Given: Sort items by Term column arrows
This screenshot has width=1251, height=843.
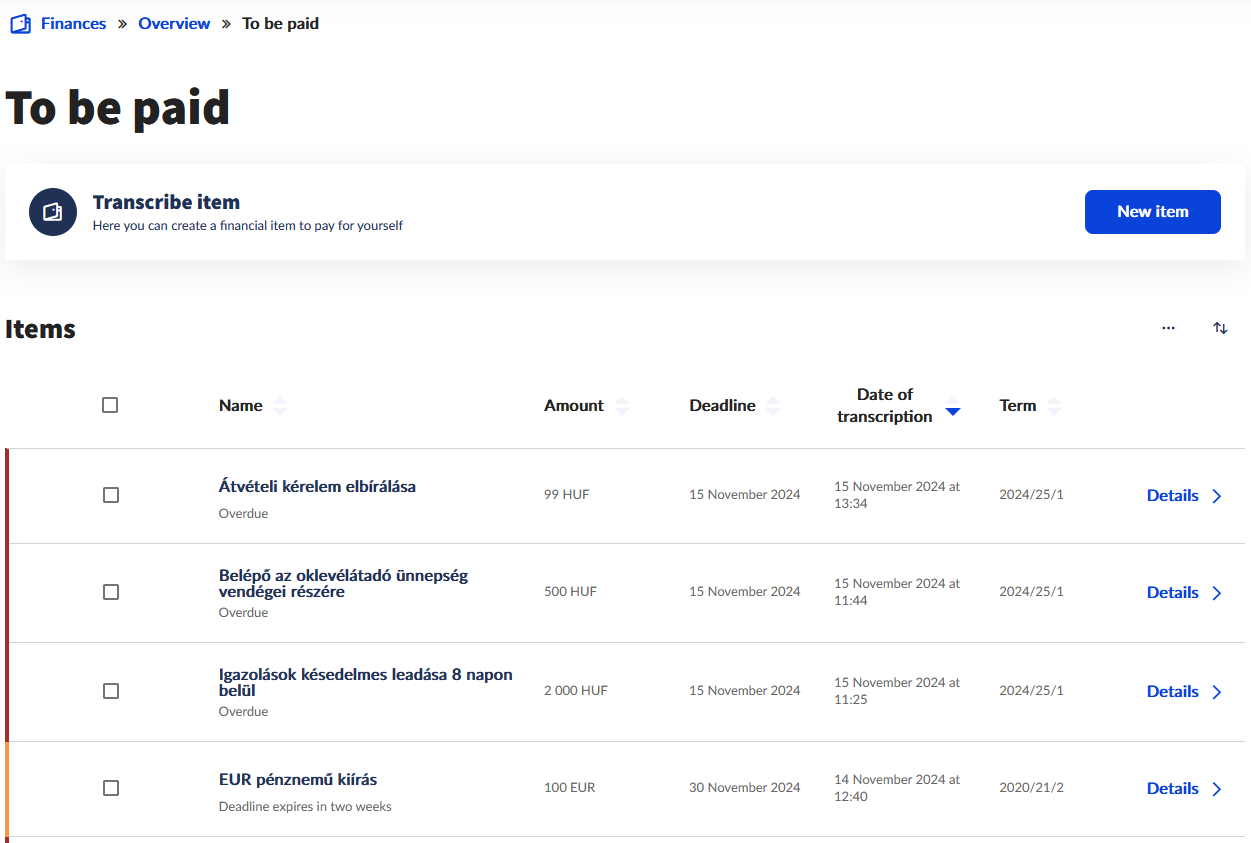Looking at the screenshot, I should (x=1054, y=406).
